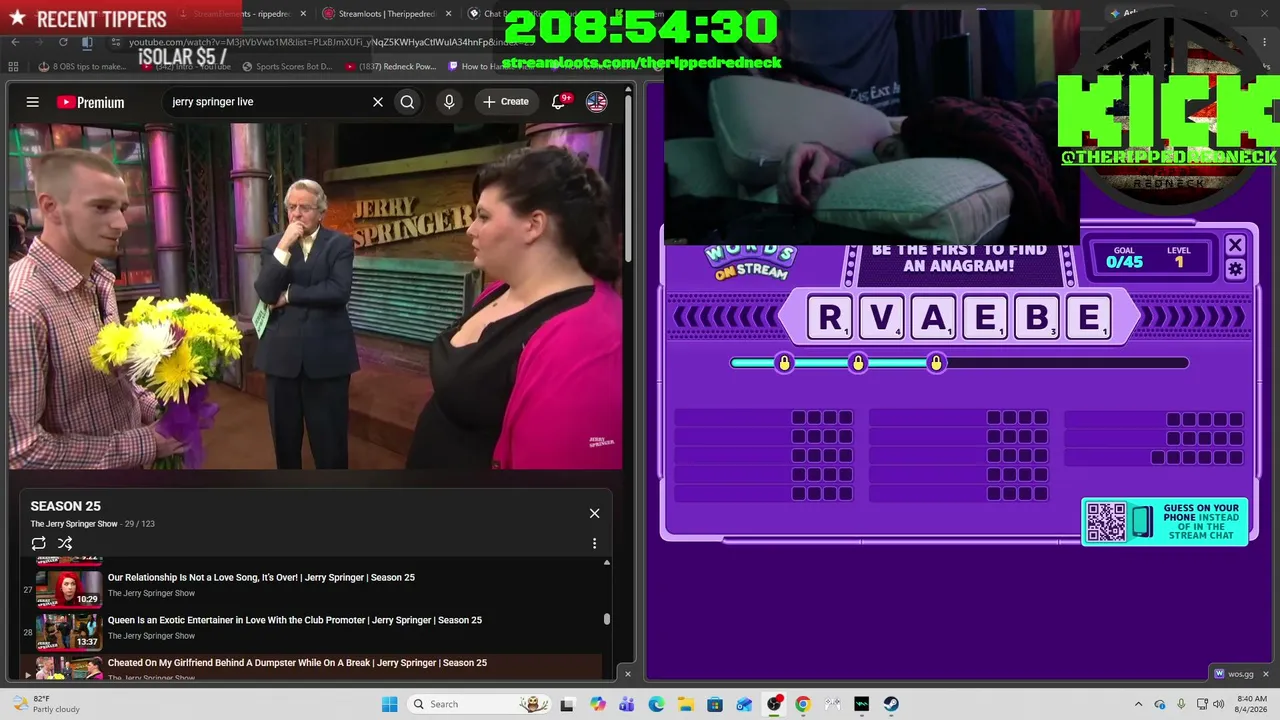Click the 'streamloots.com/therippedredneck' overlay text
The width and height of the screenshot is (1280, 720).
click(x=641, y=63)
